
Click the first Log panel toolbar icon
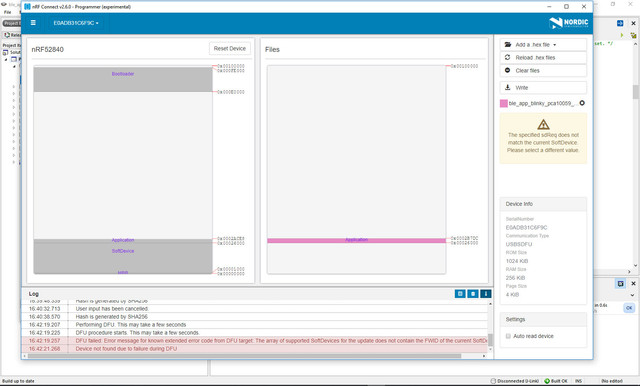[x=460, y=294]
